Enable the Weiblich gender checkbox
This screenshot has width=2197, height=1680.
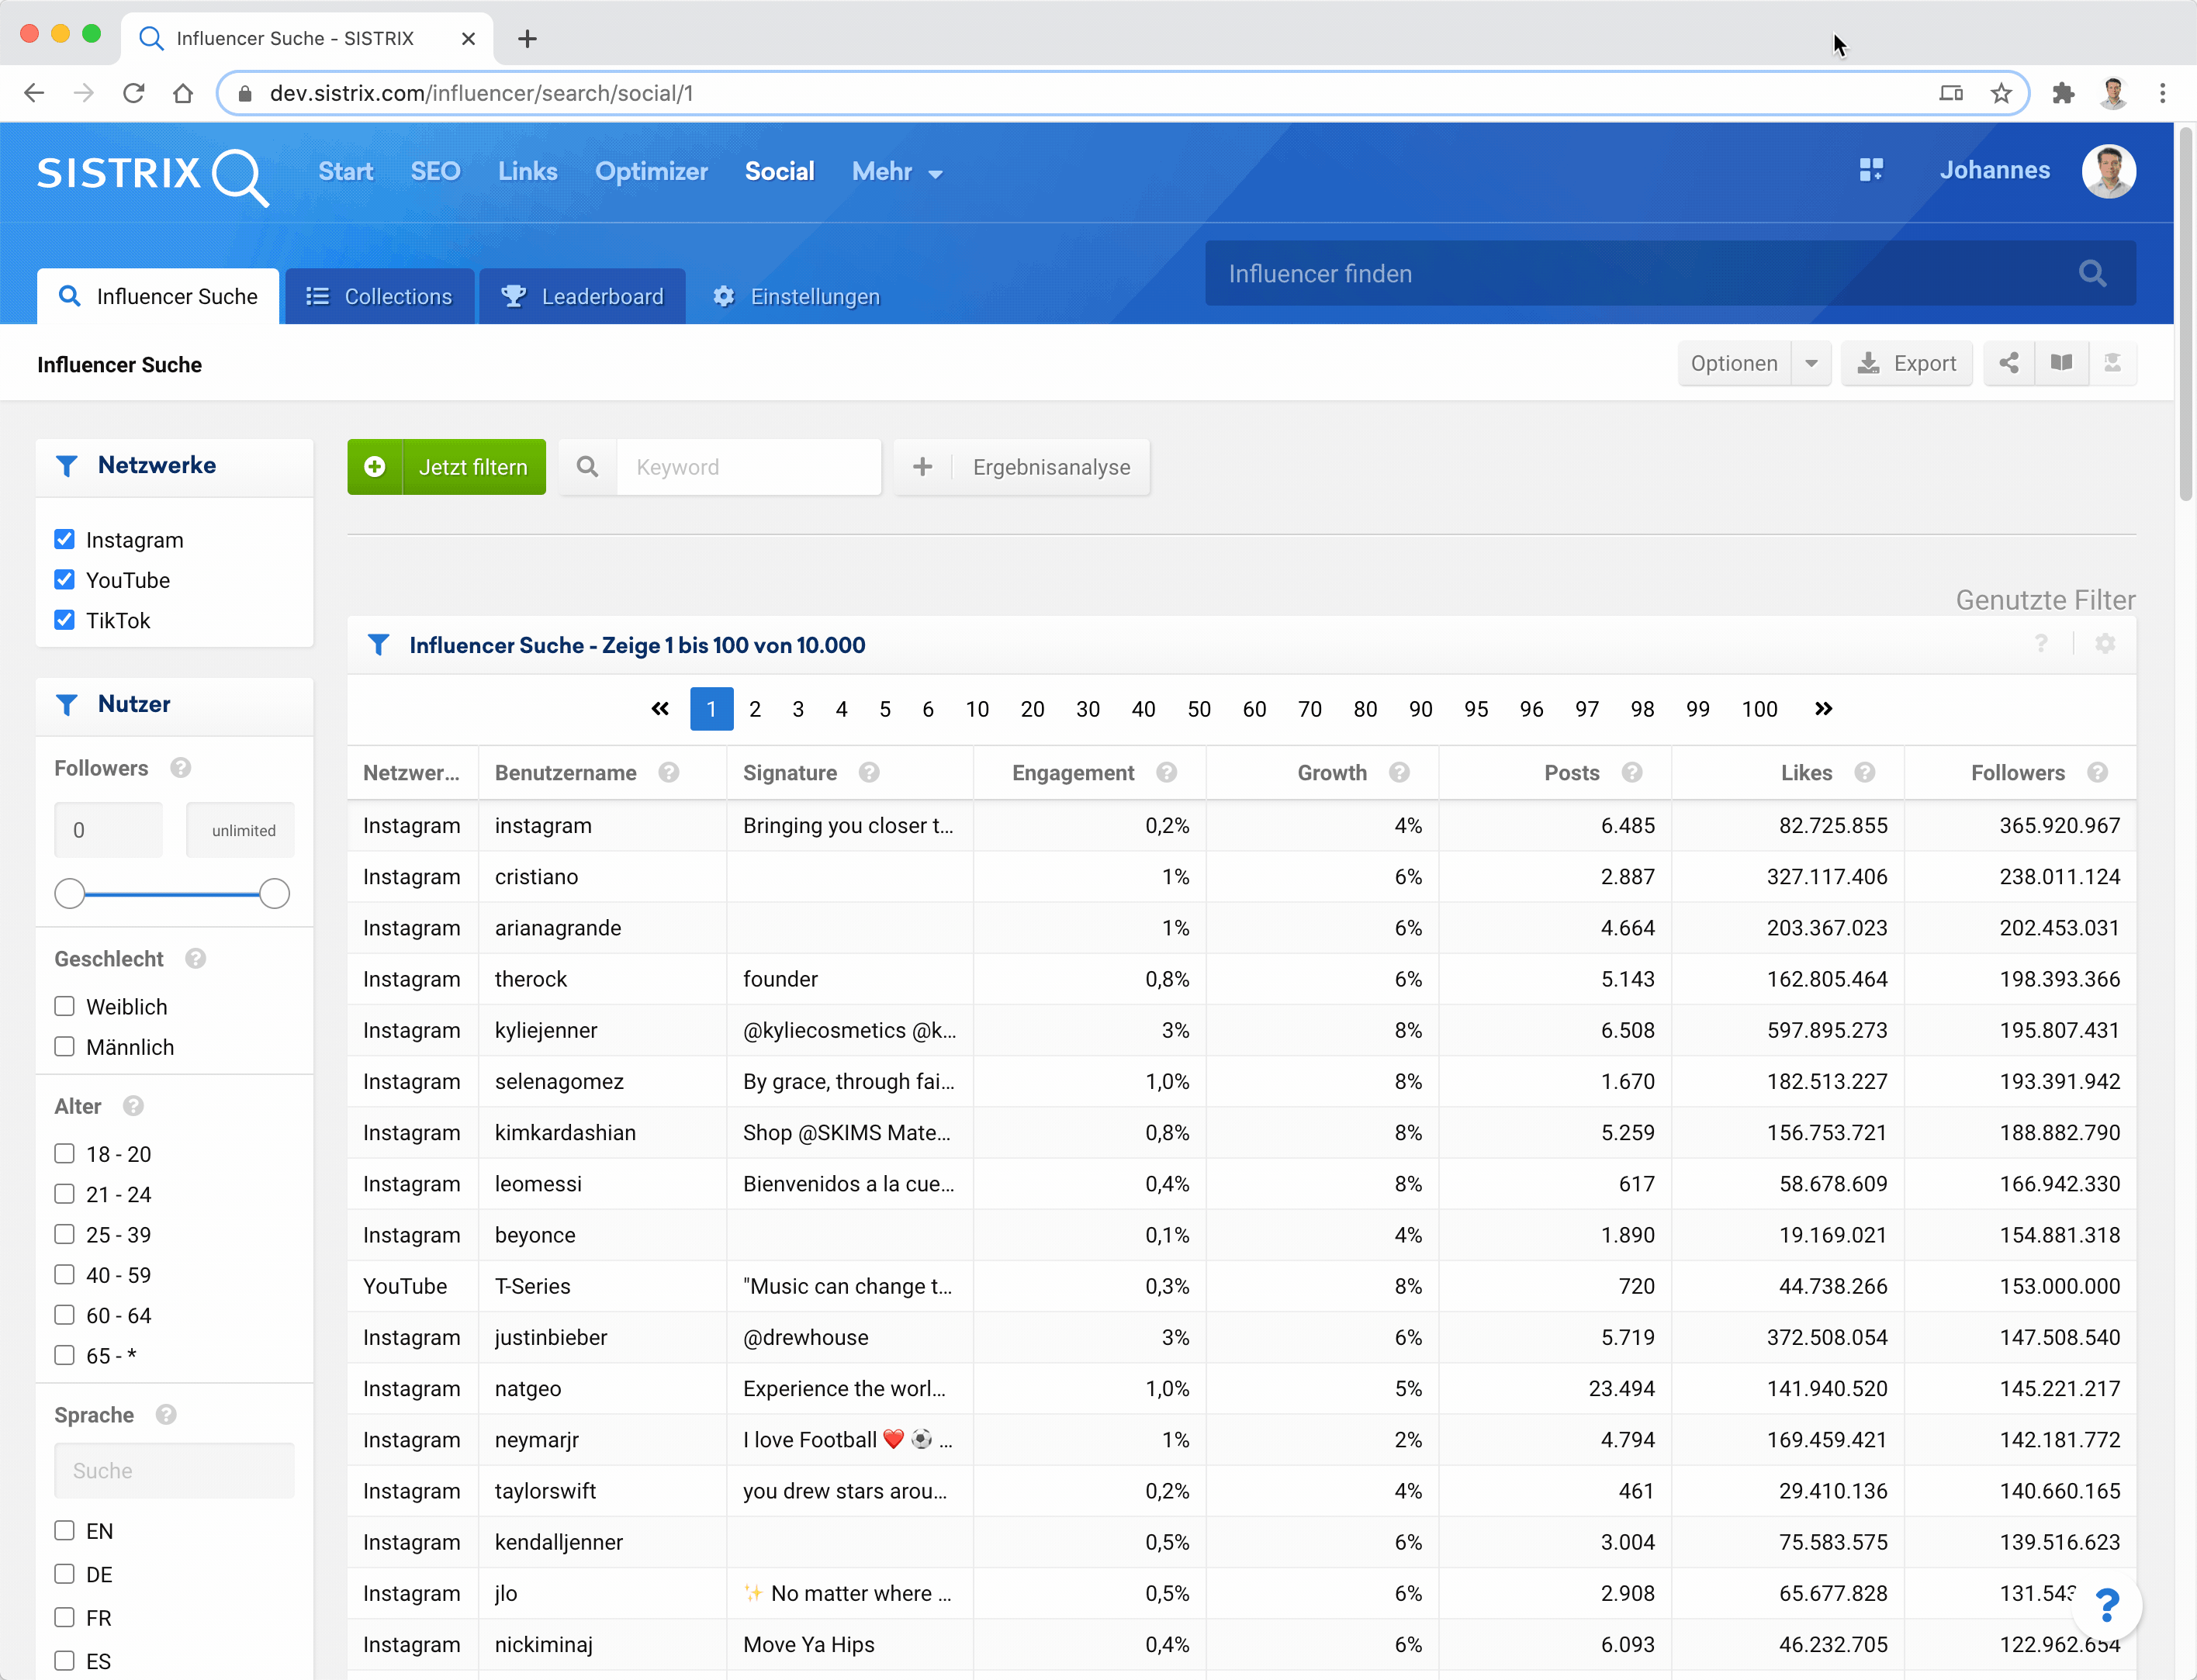tap(65, 1006)
